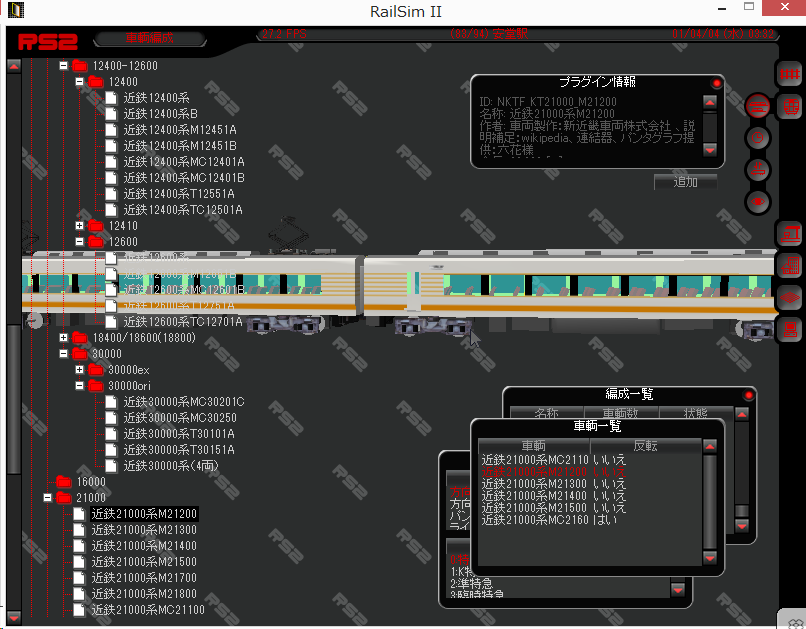The height and width of the screenshot is (629, 806).
Task: Click the file icon beside 近鉄12400系B
Action: coord(111,114)
